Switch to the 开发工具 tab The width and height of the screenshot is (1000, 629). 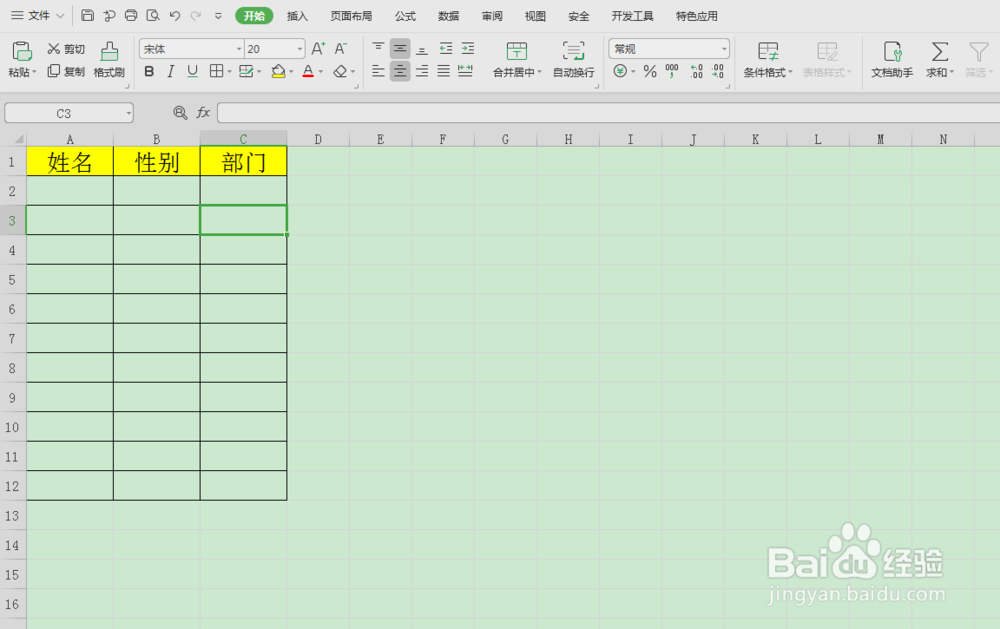[632, 16]
